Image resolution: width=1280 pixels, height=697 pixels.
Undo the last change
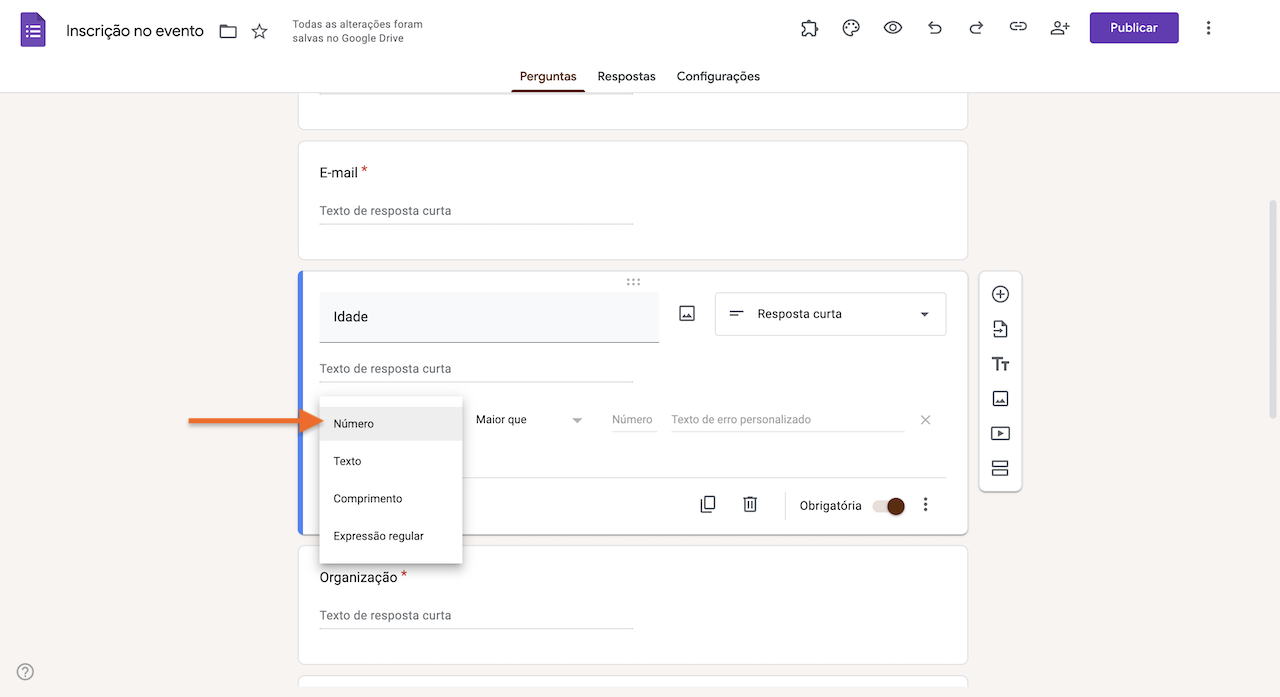click(934, 27)
